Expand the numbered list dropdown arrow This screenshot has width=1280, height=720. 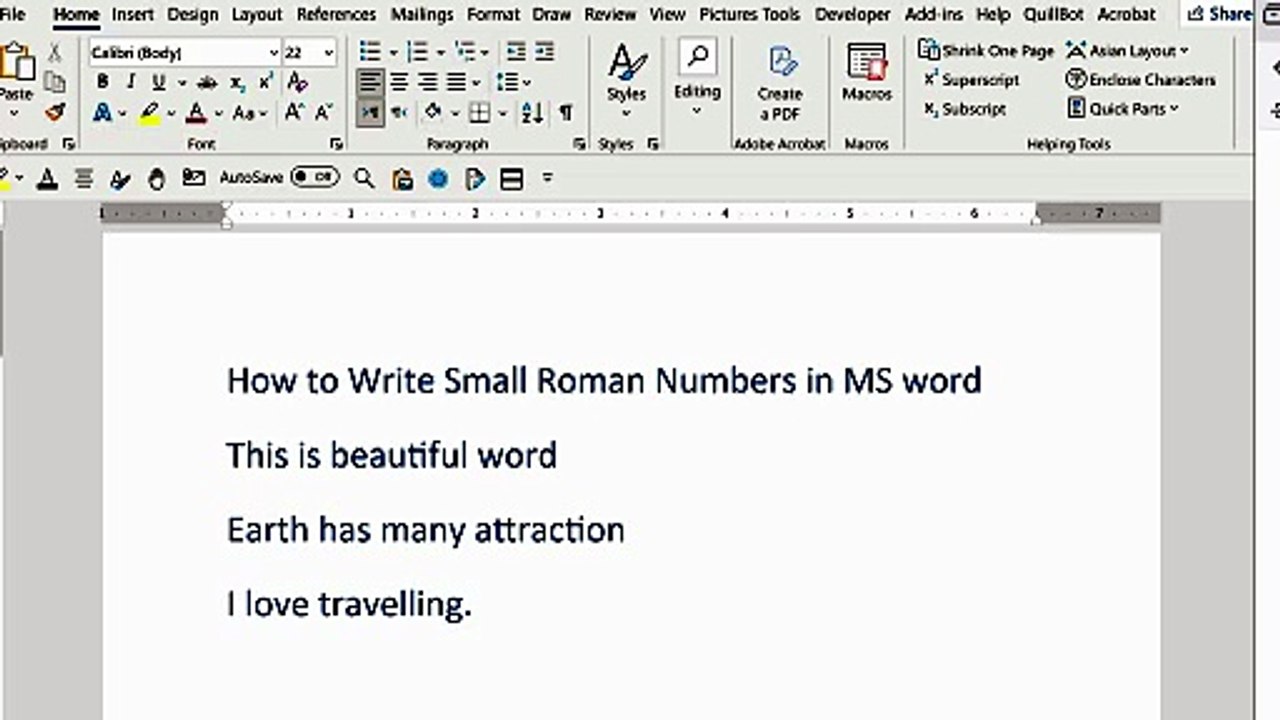440,52
